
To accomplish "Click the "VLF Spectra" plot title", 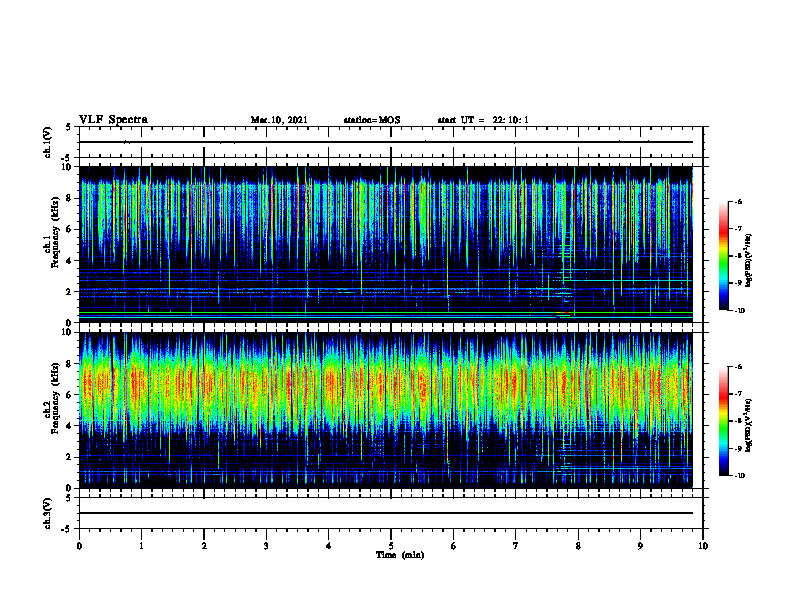I will [113, 120].
